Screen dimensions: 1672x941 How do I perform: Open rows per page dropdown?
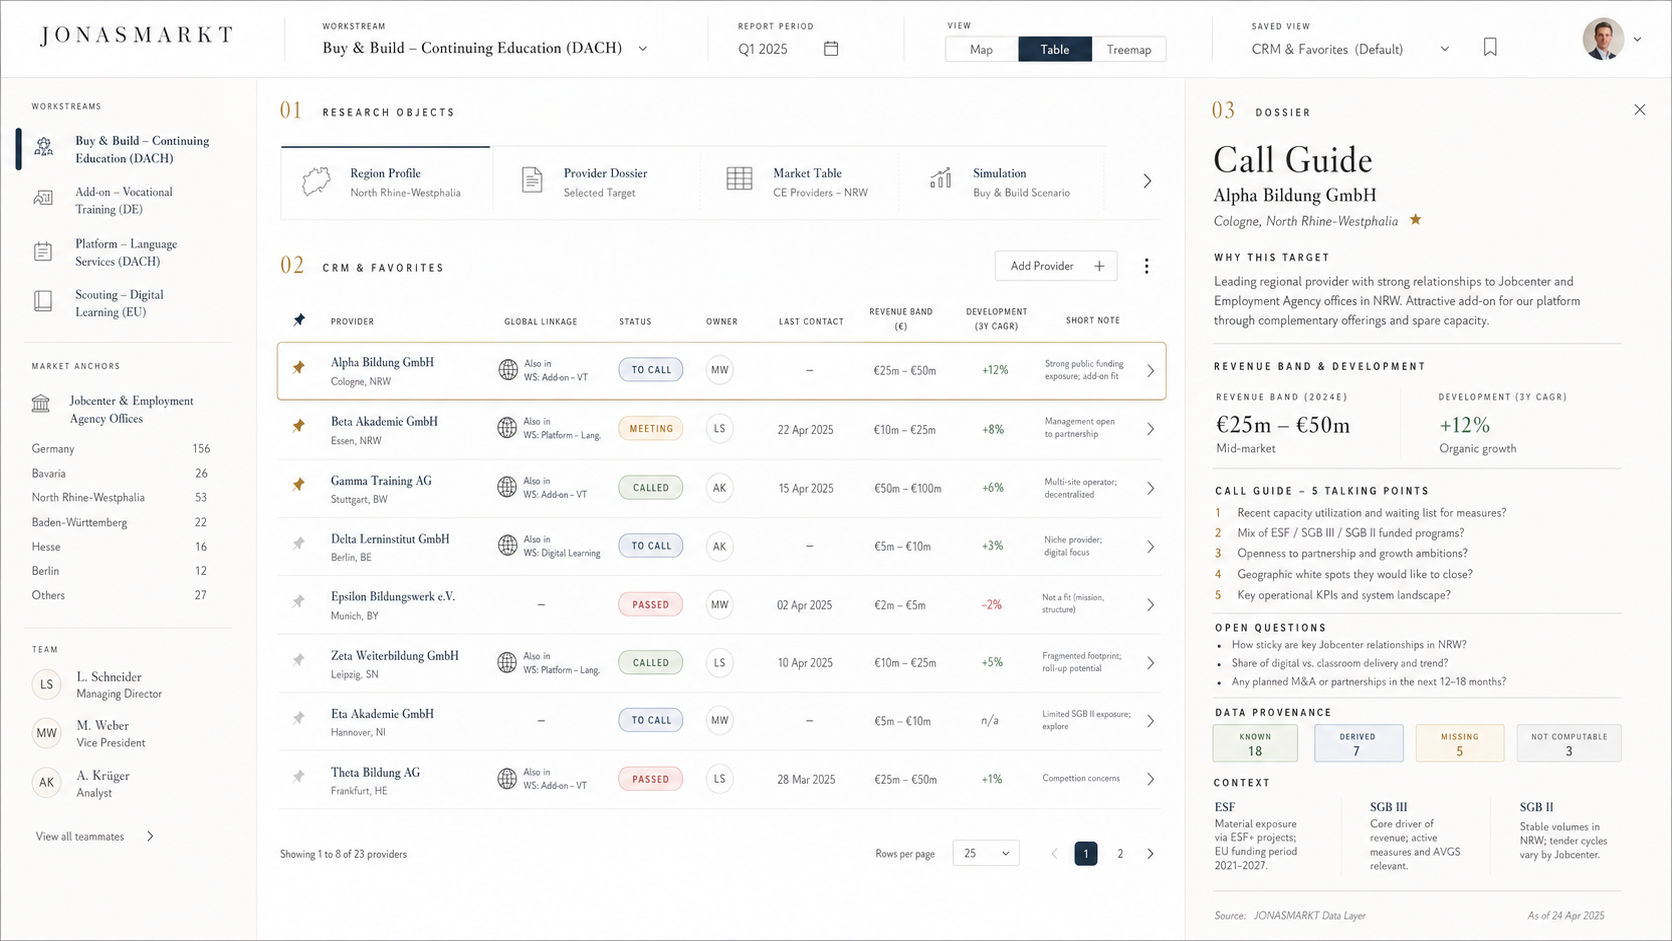[986, 853]
